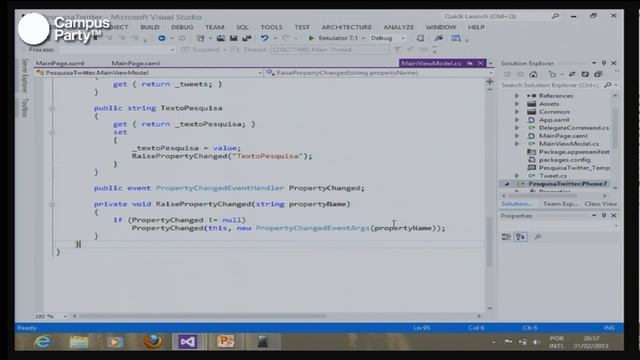Click the Solution Explorer search magnifier icon

point(607,85)
